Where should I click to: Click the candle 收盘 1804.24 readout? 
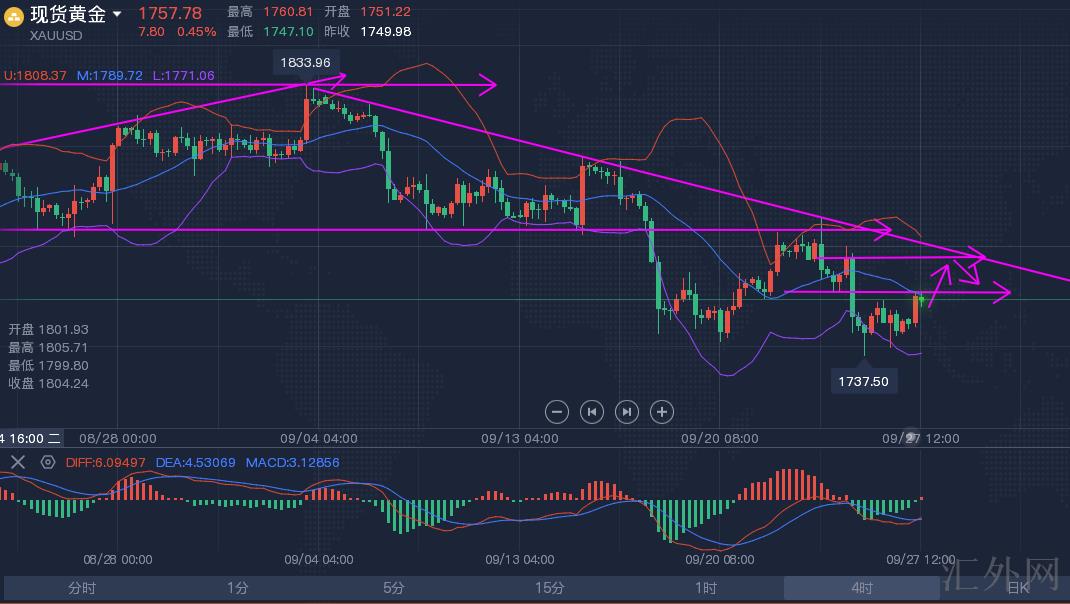[48, 384]
